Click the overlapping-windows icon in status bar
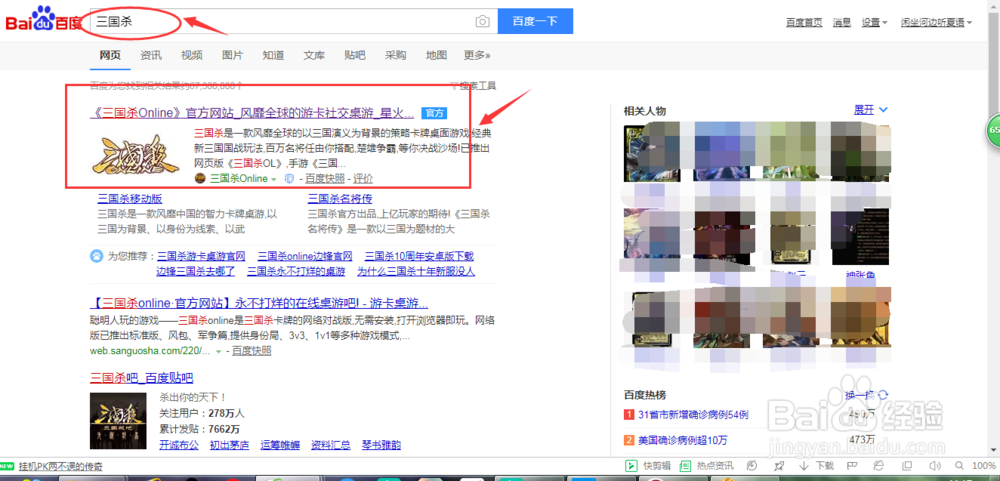1000x481 pixels. coord(906,466)
